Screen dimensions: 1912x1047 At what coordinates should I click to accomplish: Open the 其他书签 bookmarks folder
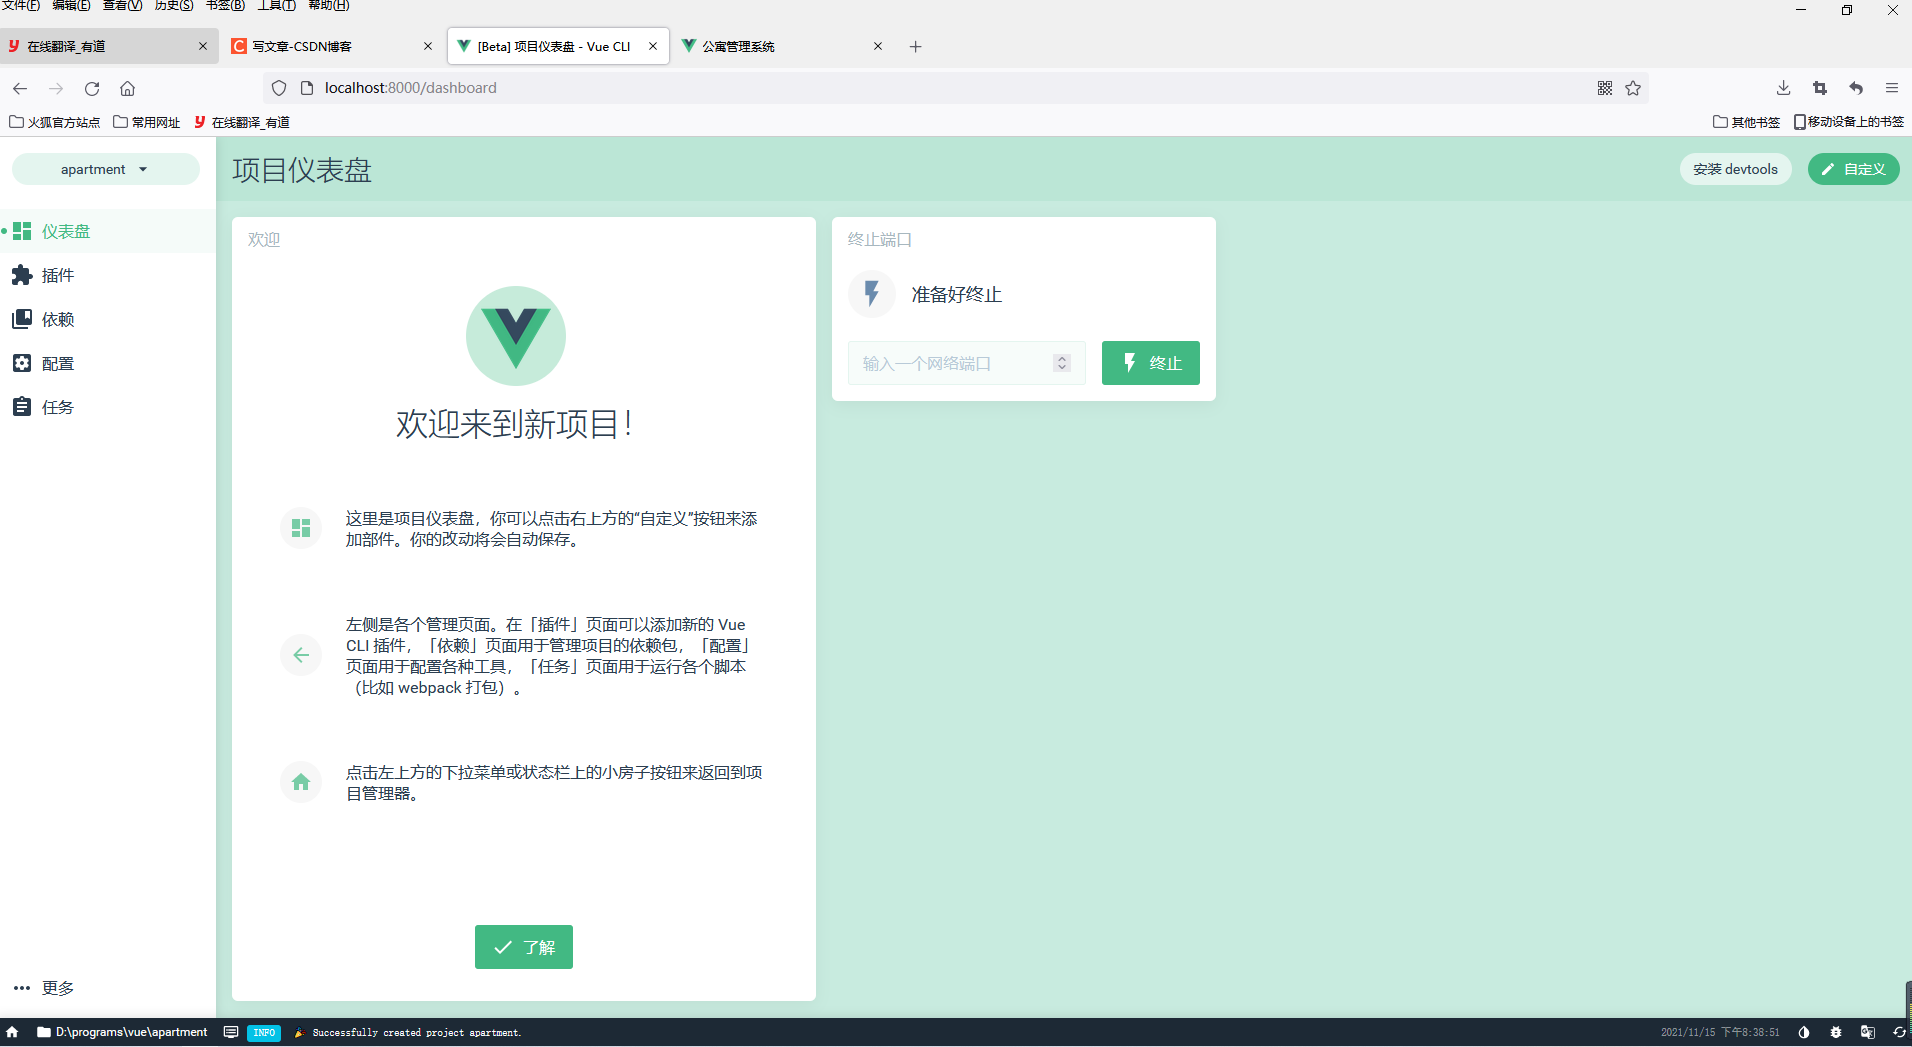[1747, 122]
